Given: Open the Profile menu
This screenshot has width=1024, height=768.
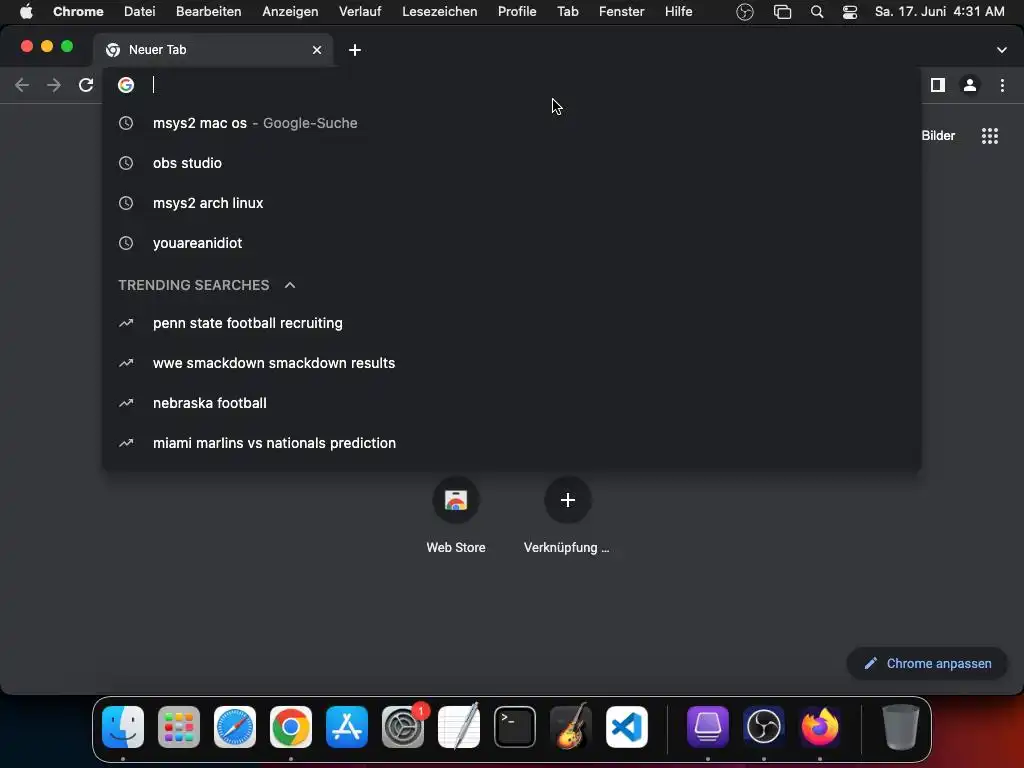Looking at the screenshot, I should 517,11.
